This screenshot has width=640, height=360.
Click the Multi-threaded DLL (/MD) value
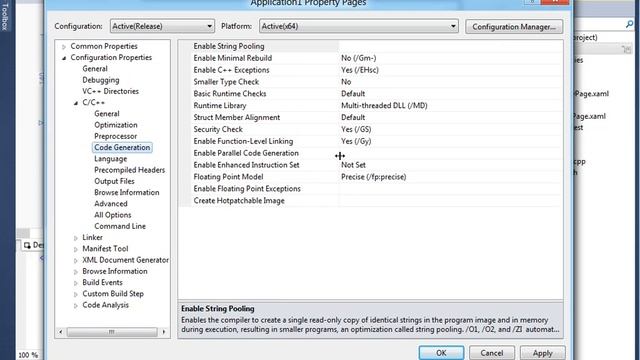click(x=384, y=105)
